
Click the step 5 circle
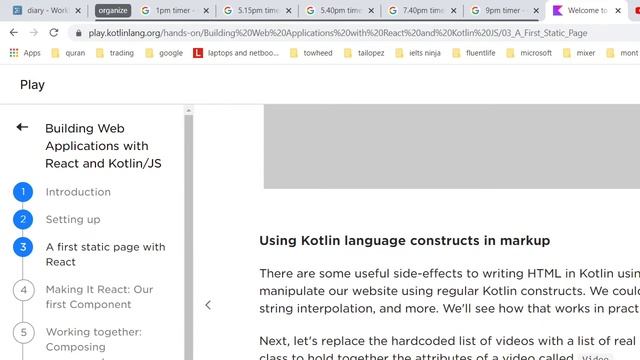tap(23, 333)
